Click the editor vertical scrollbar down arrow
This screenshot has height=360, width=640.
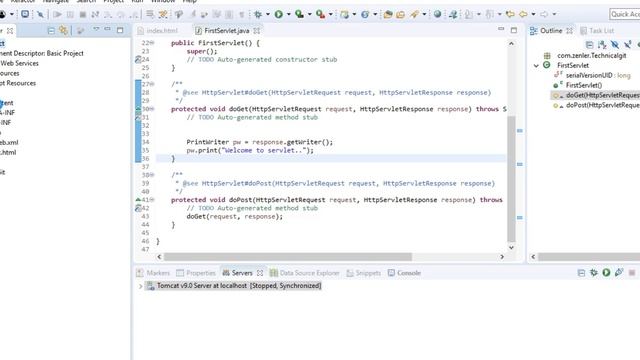(x=511, y=247)
